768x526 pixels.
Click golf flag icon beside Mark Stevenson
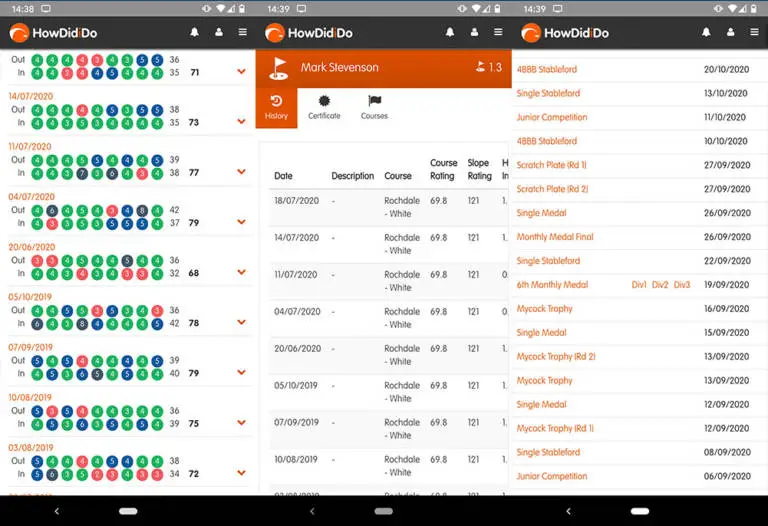279,68
